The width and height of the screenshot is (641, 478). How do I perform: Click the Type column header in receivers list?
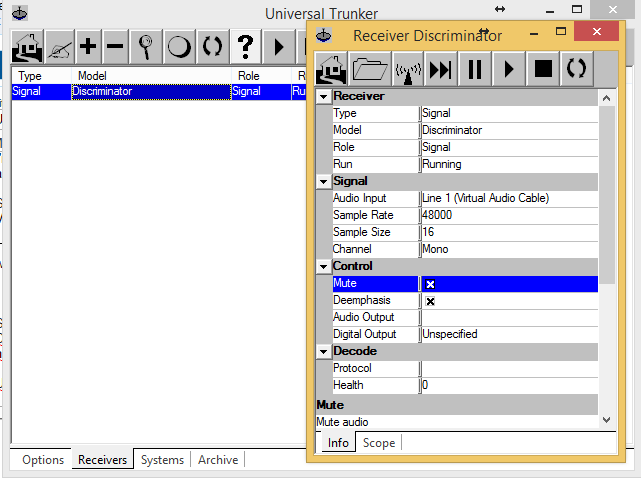[x=42, y=76]
